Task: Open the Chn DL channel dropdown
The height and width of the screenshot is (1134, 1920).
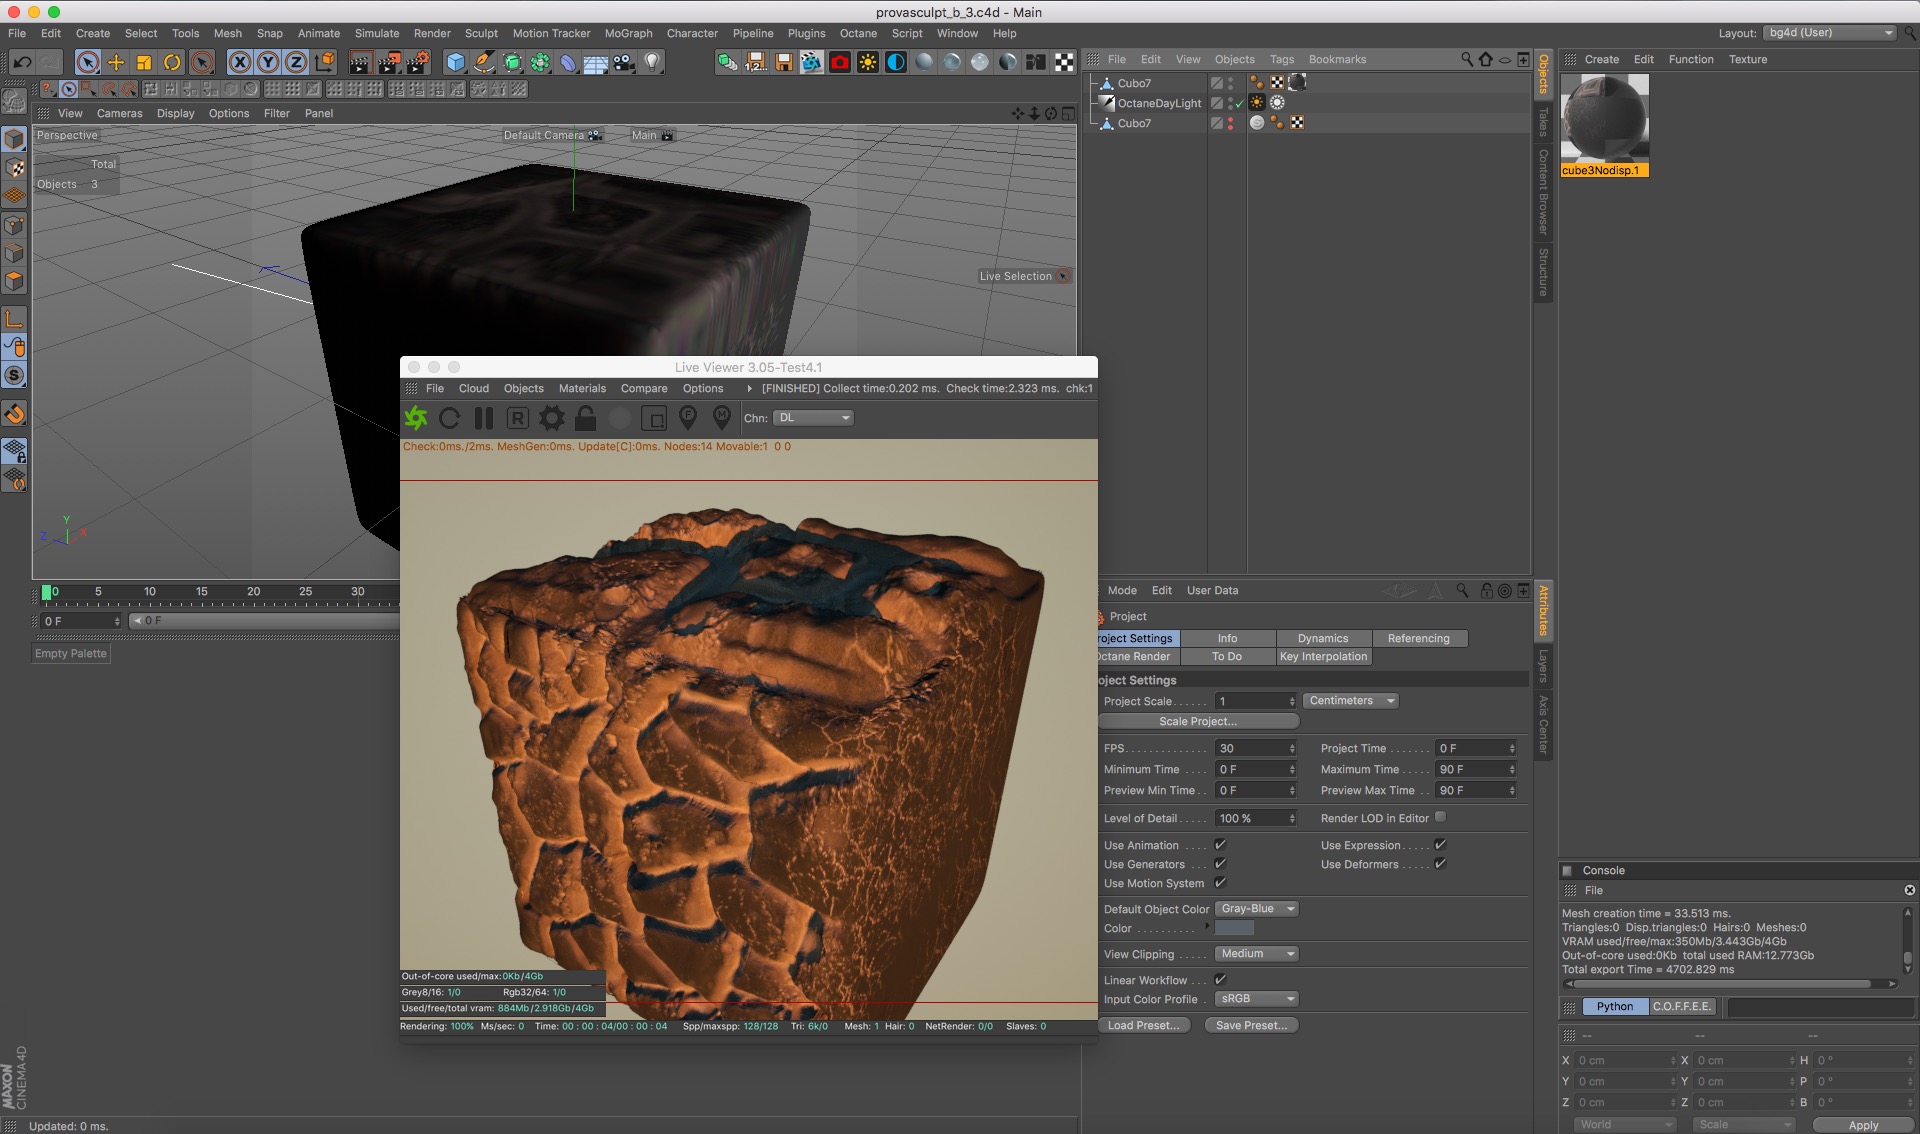Action: (x=813, y=418)
